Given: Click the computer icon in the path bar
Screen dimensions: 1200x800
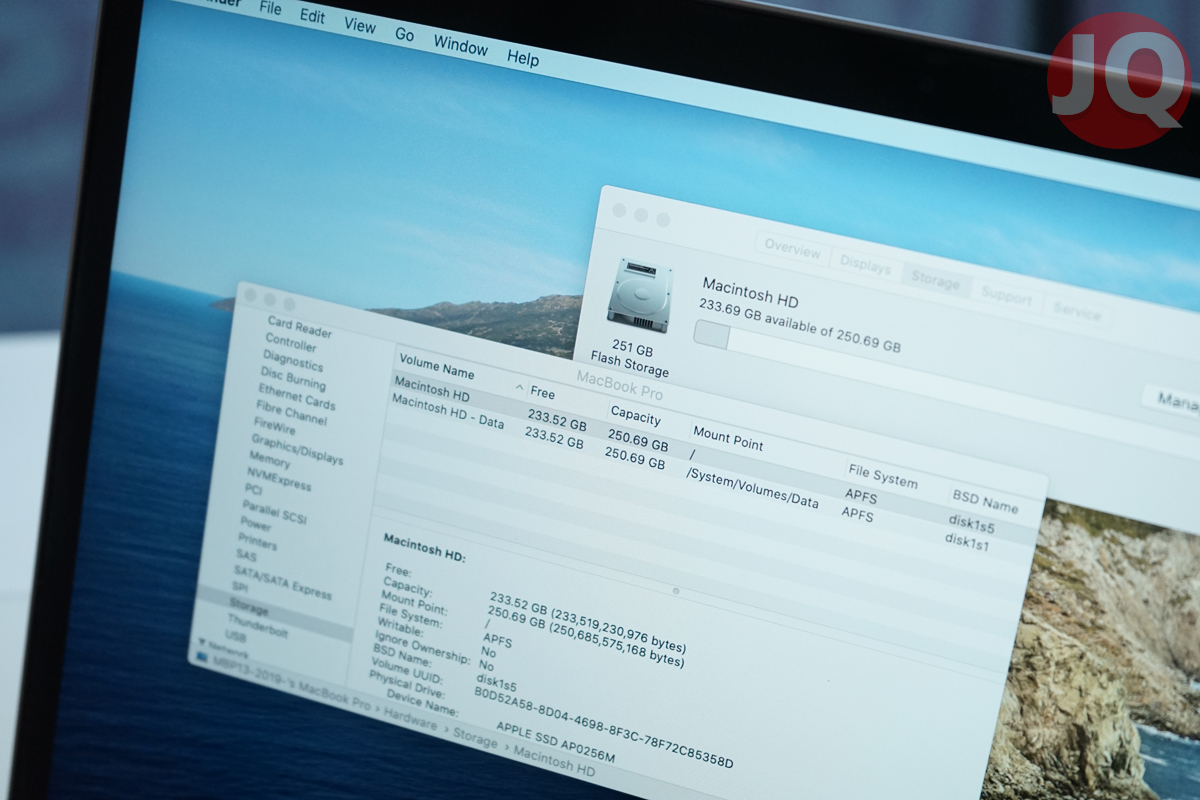Looking at the screenshot, I should (203, 657).
